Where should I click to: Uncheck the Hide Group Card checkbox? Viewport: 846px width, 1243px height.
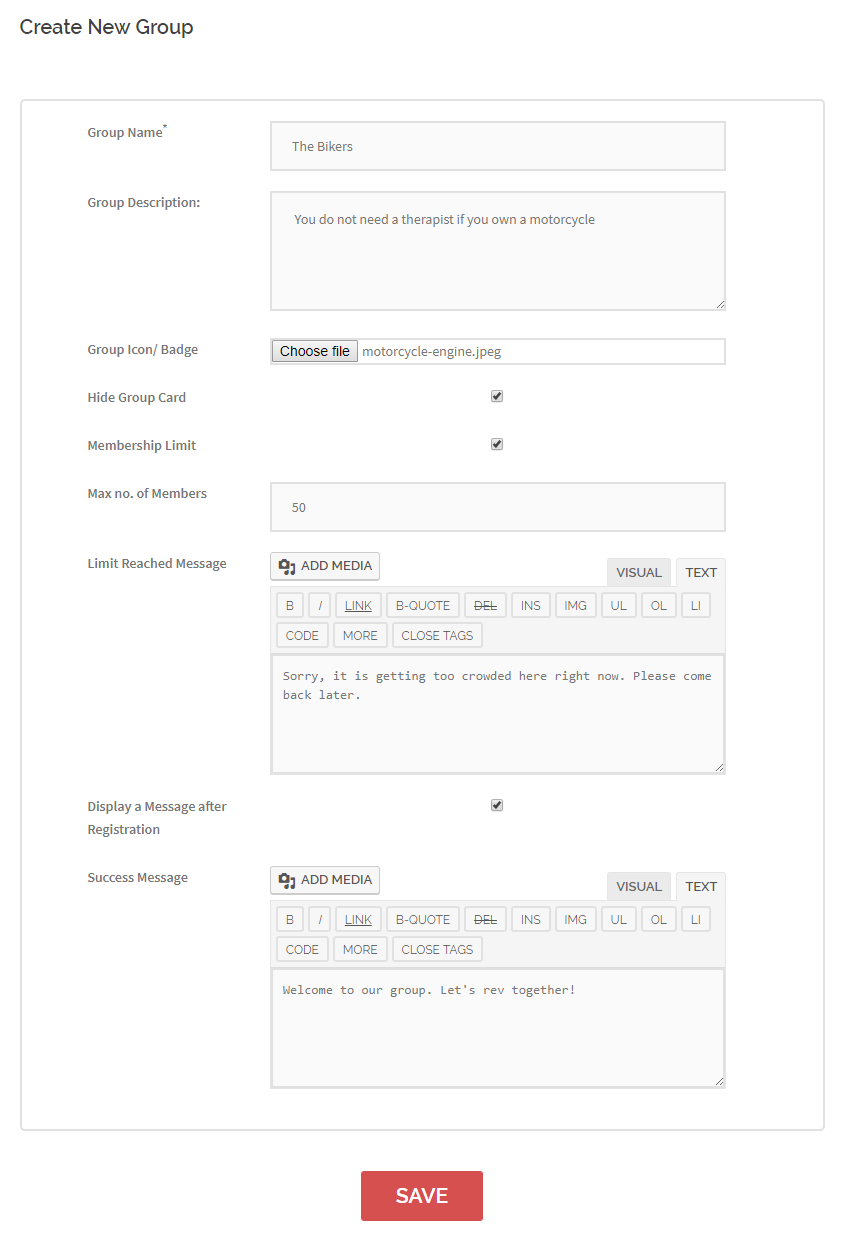point(497,397)
